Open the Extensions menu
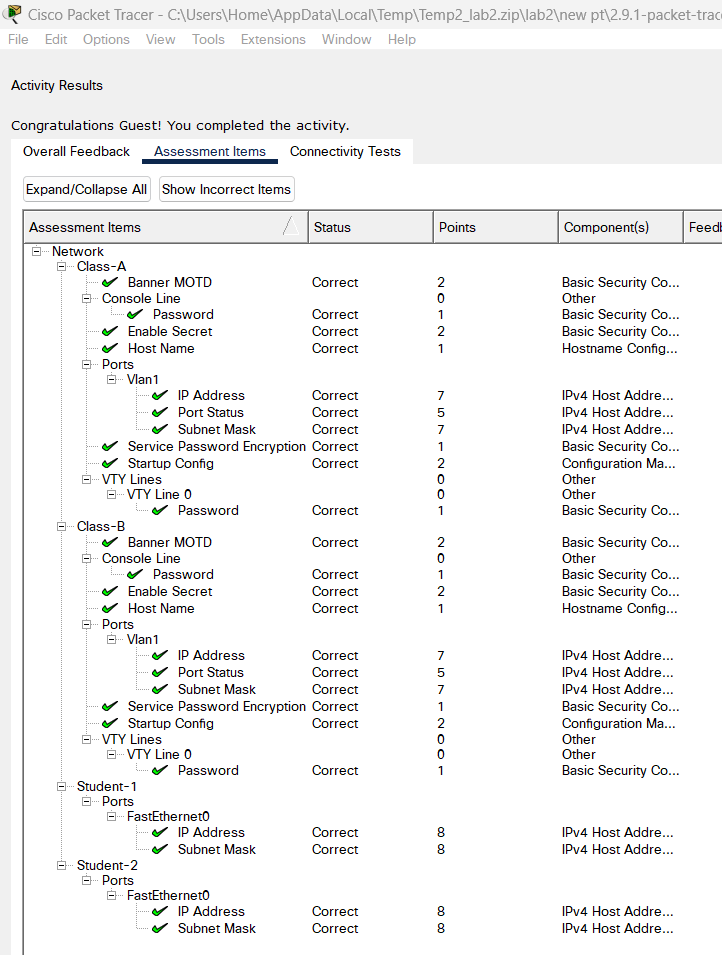The width and height of the screenshot is (722, 955). click(273, 40)
